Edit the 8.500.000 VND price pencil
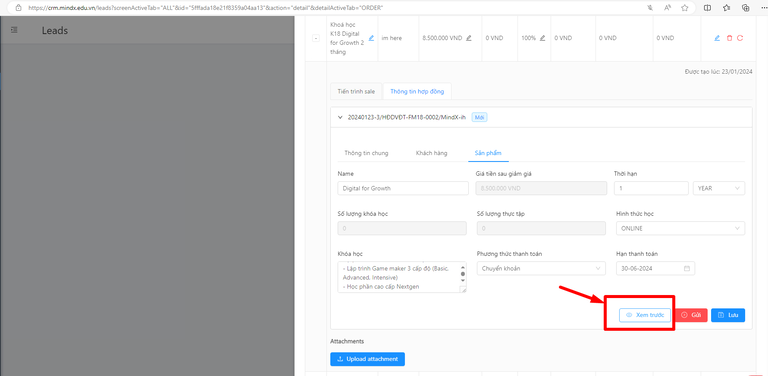 pos(469,38)
